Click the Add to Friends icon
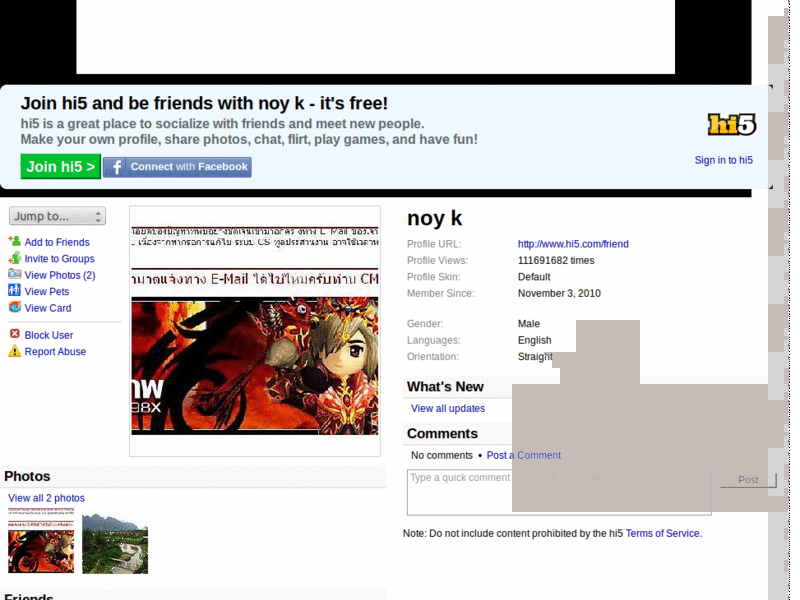 14,241
